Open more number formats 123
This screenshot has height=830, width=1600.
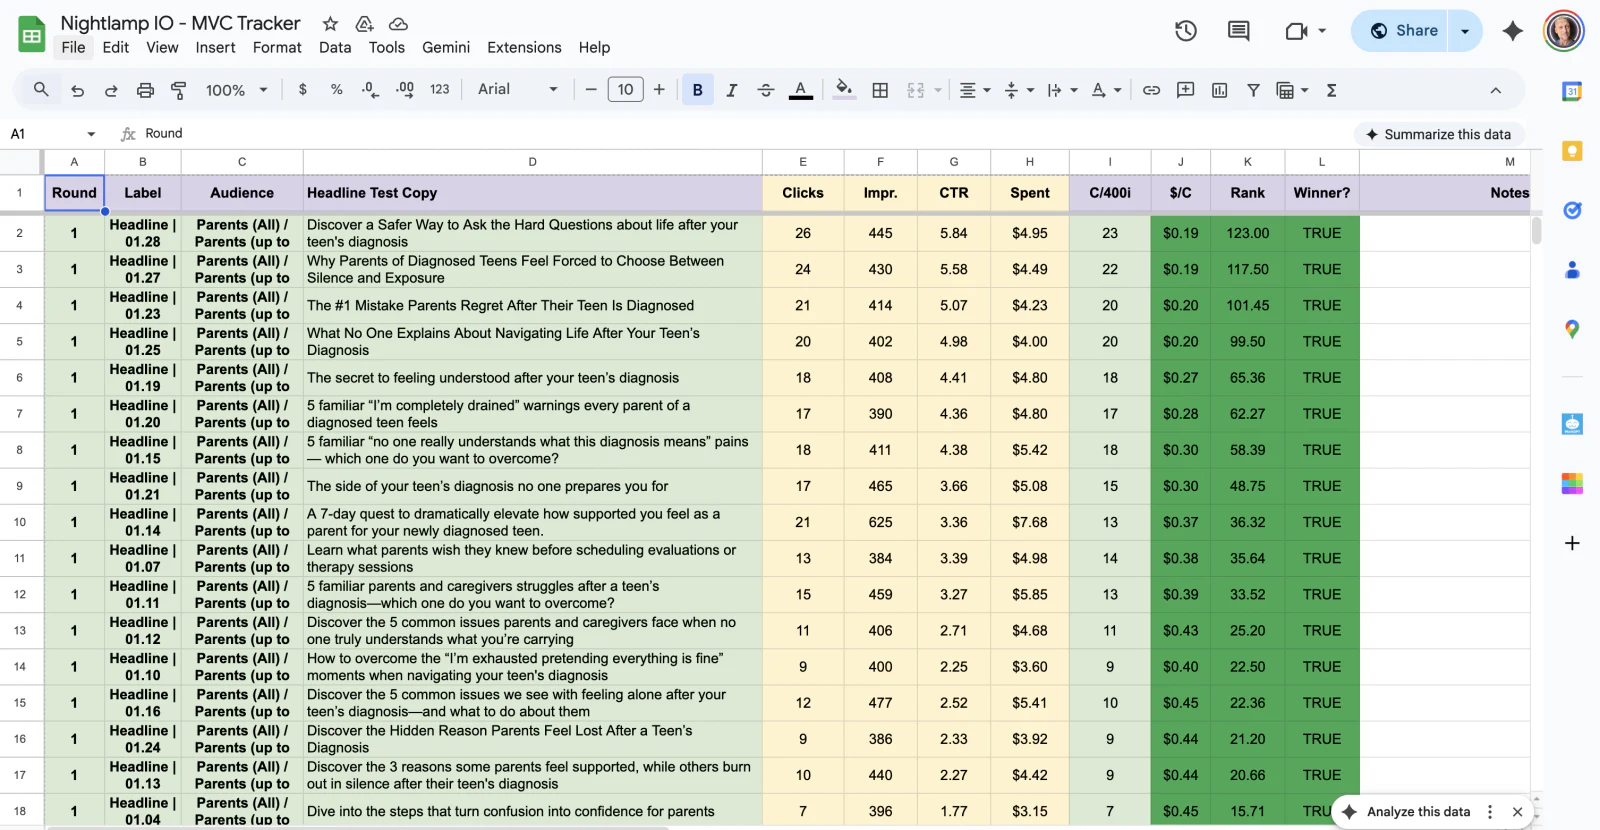[x=439, y=89]
